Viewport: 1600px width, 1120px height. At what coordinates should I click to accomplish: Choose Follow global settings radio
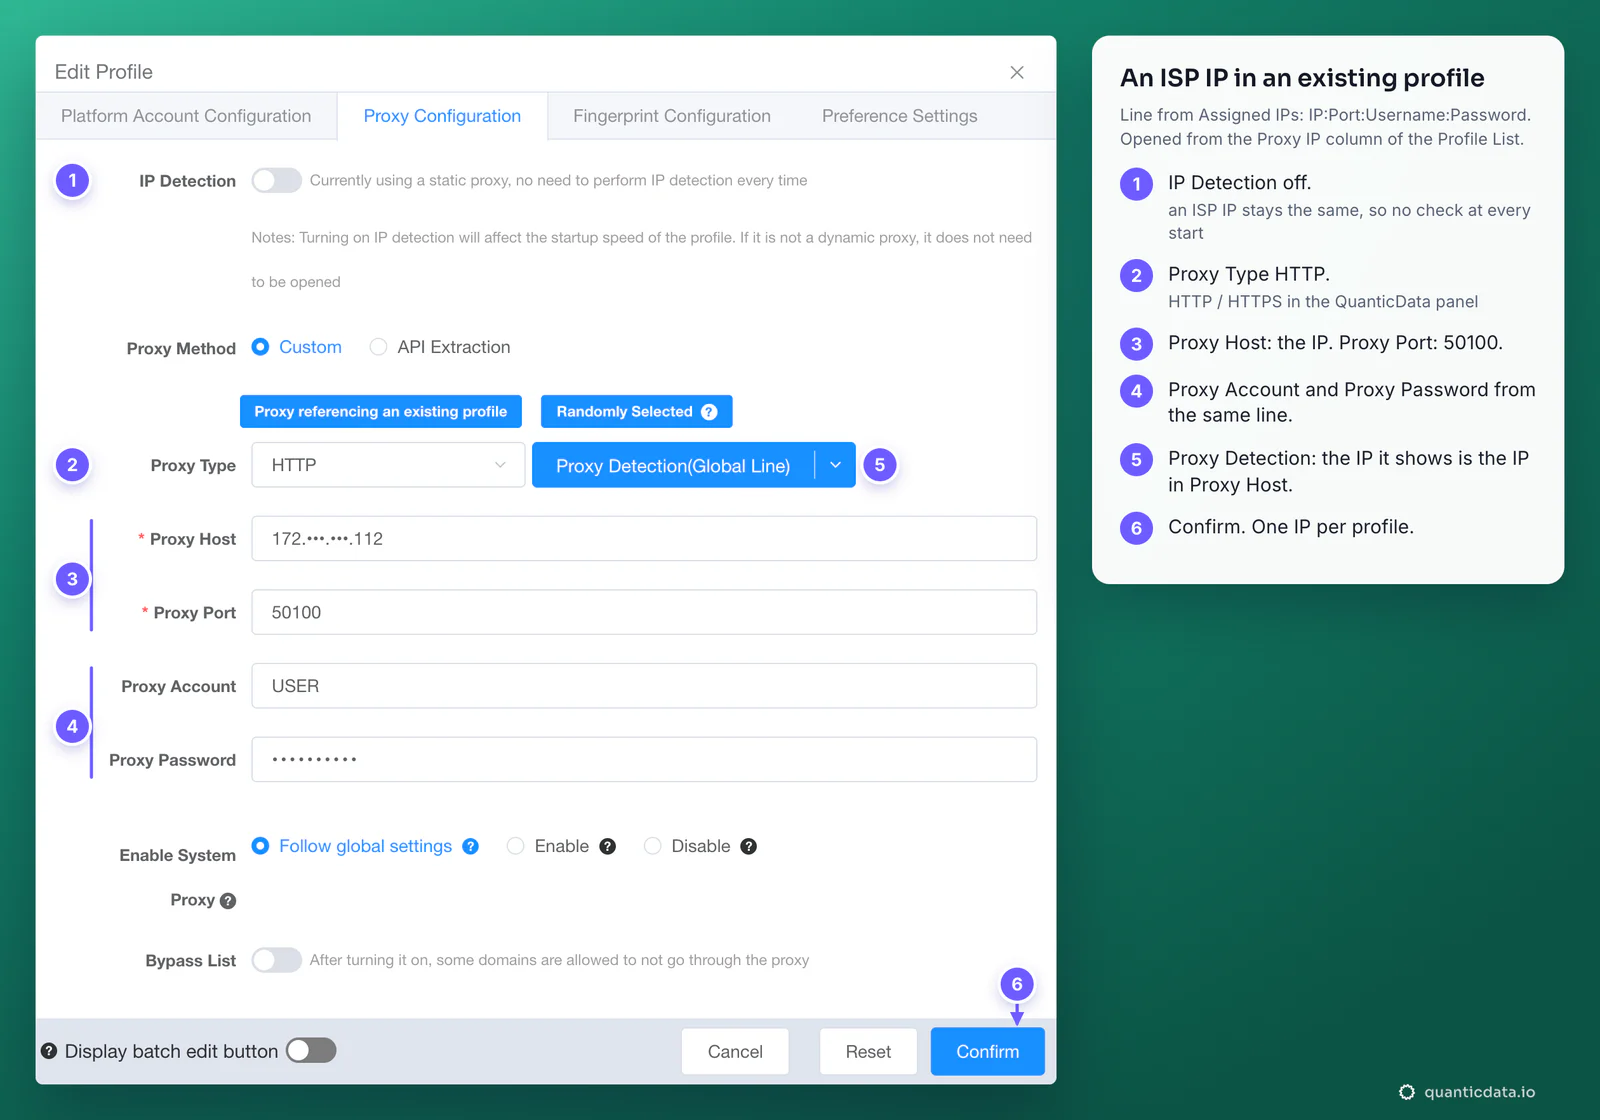click(x=260, y=846)
